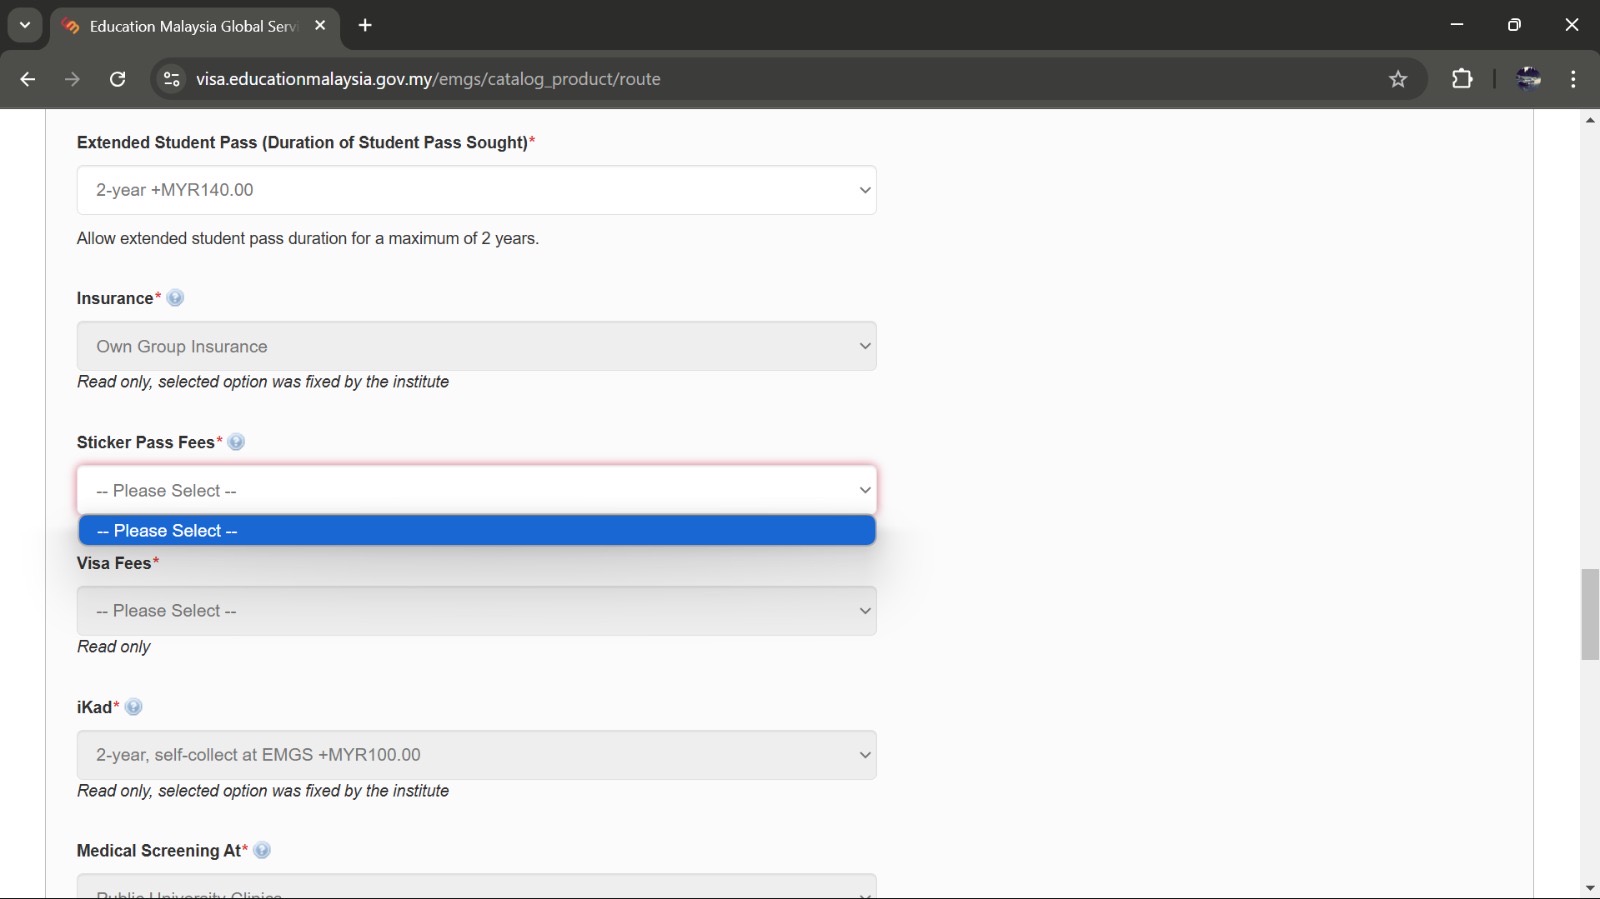
Task: Expand the Sticker Pass Fees dropdown
Action: (x=476, y=490)
